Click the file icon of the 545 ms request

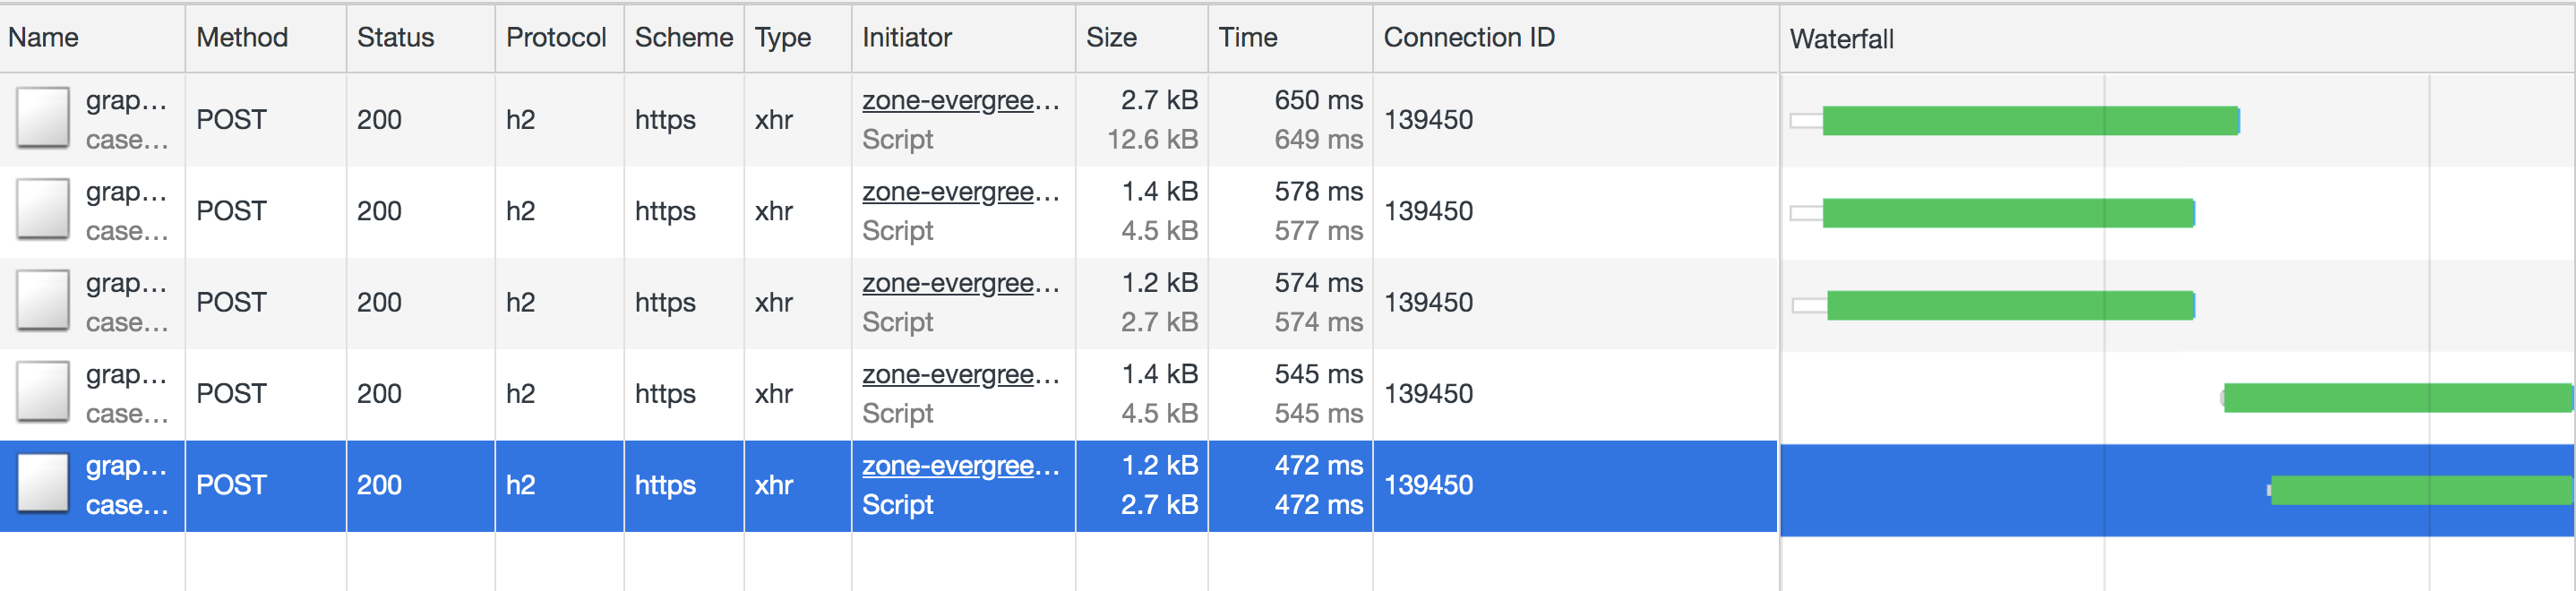click(43, 393)
